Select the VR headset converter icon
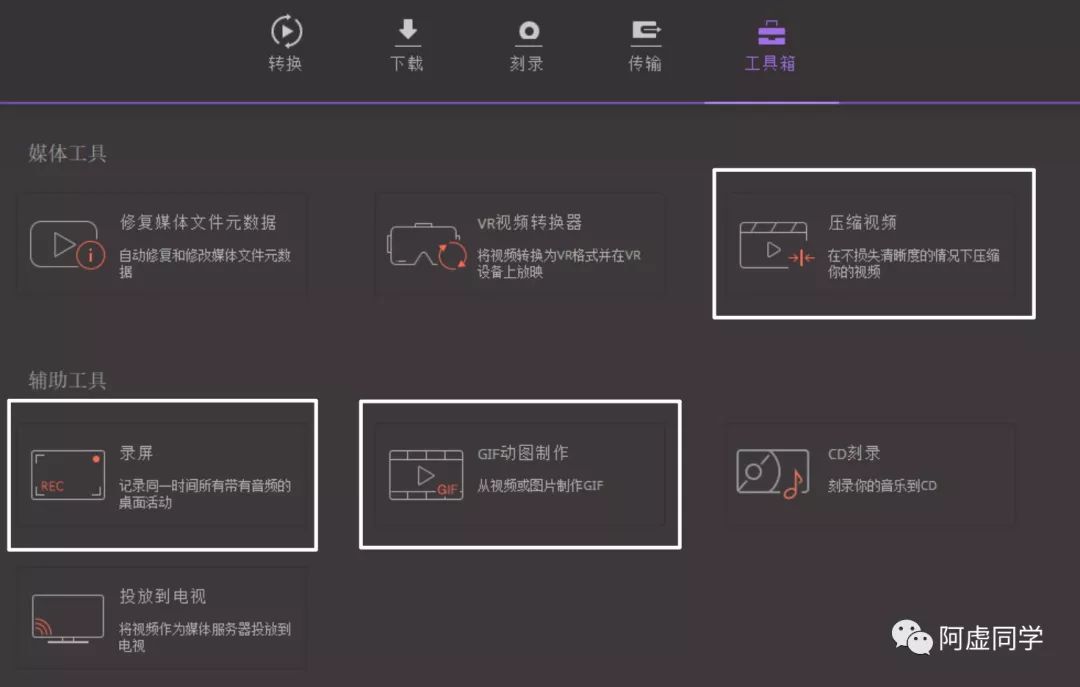This screenshot has width=1080, height=687. click(x=423, y=243)
